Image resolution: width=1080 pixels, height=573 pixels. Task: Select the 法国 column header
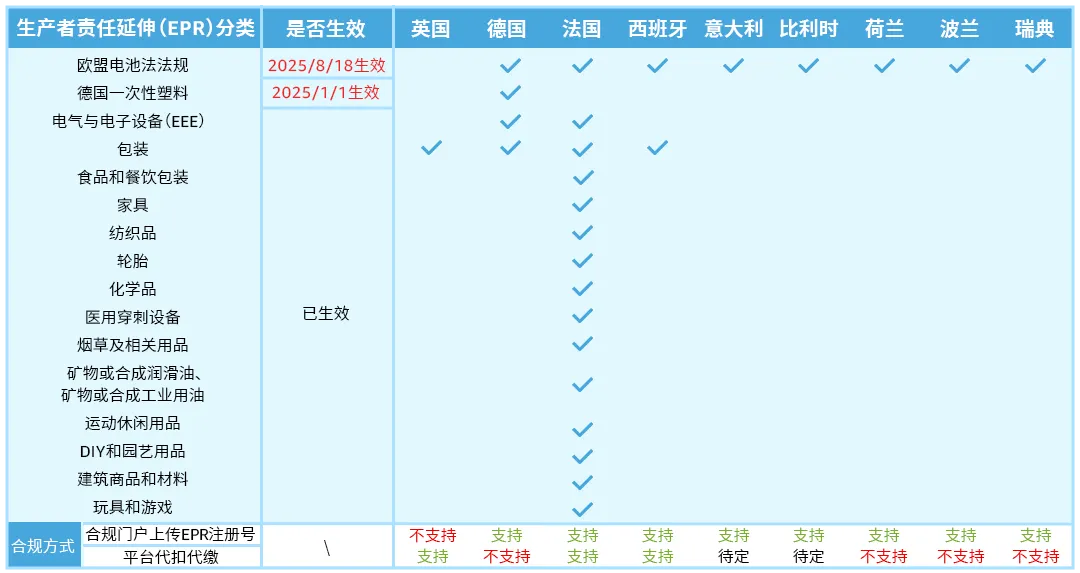[x=582, y=29]
